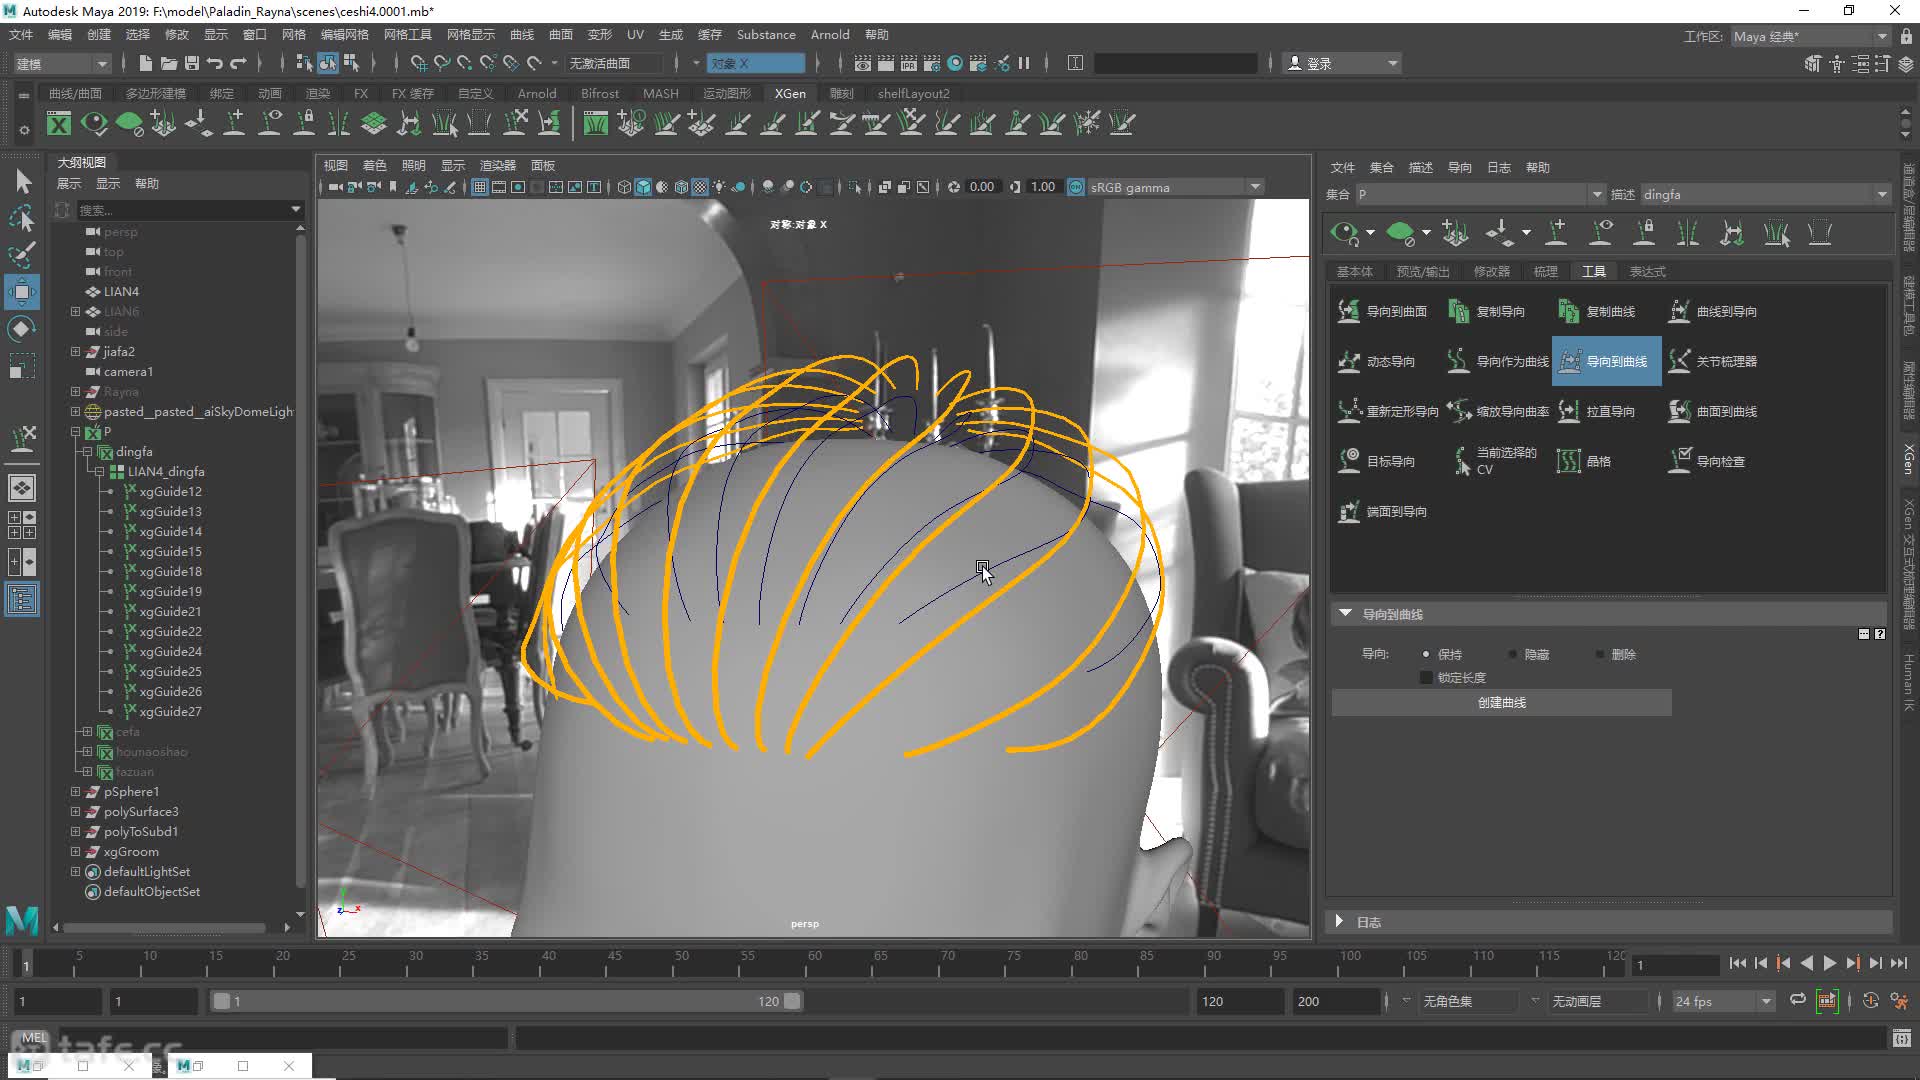Expand the 日志 section

pyautogui.click(x=1338, y=921)
